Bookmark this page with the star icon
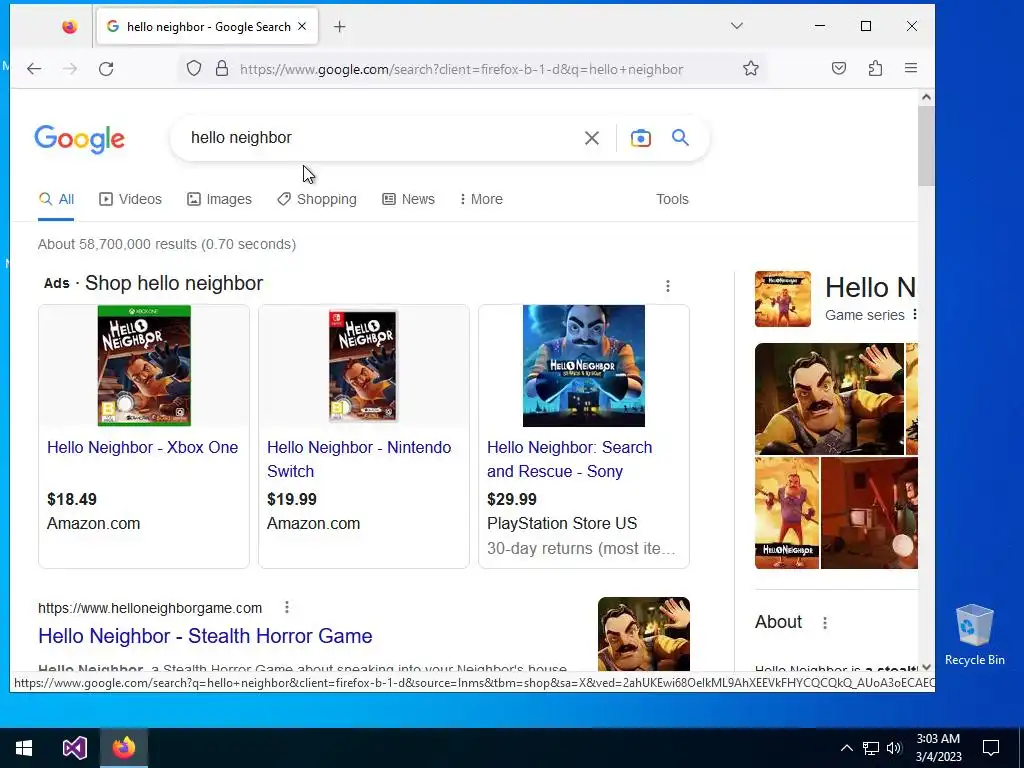1024x768 pixels. [751, 69]
